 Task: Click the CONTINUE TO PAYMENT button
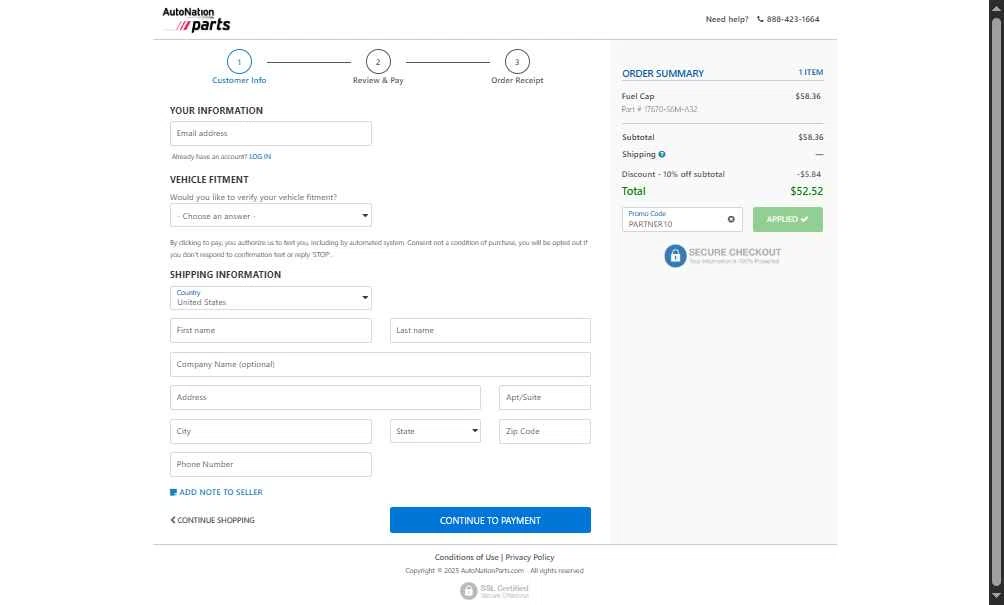490,520
